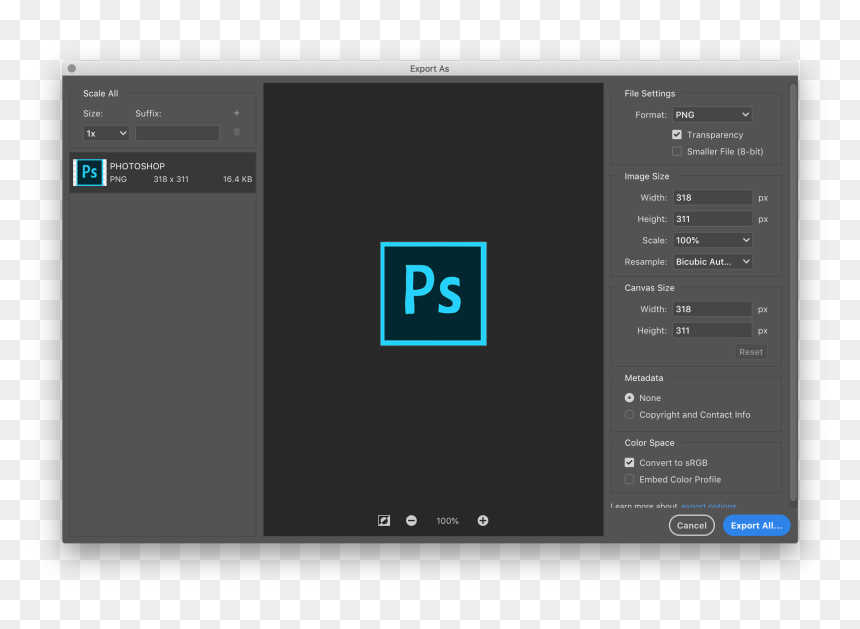Toggle the Transparency checkbox

(x=677, y=134)
